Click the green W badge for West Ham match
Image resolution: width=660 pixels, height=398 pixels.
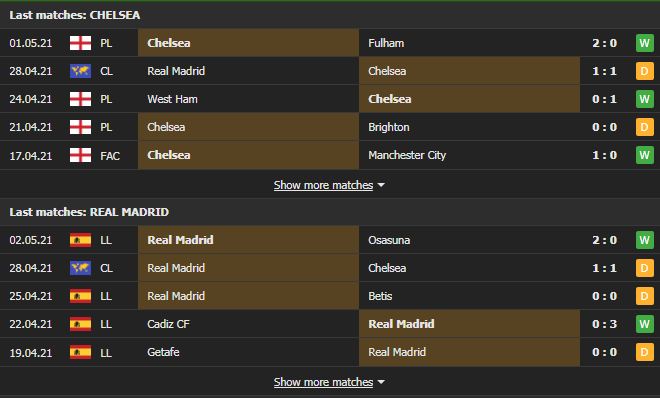coord(644,99)
